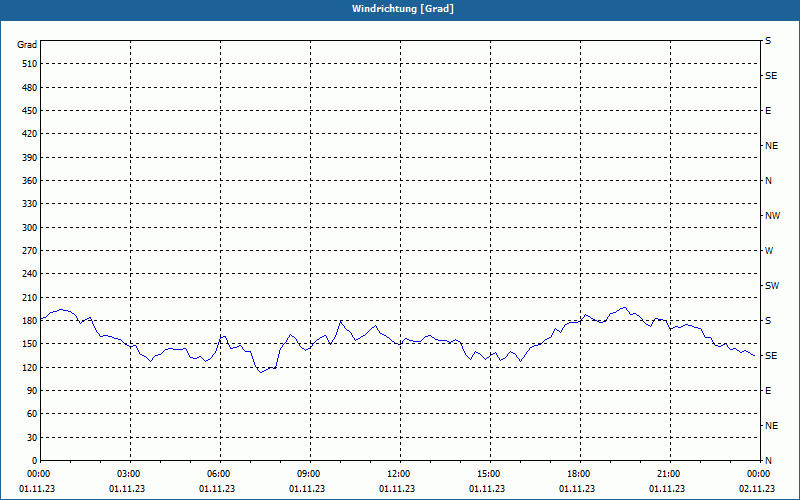Select the "NE" compass label between 30 and 60
This screenshot has width=800, height=500.
[x=771, y=426]
